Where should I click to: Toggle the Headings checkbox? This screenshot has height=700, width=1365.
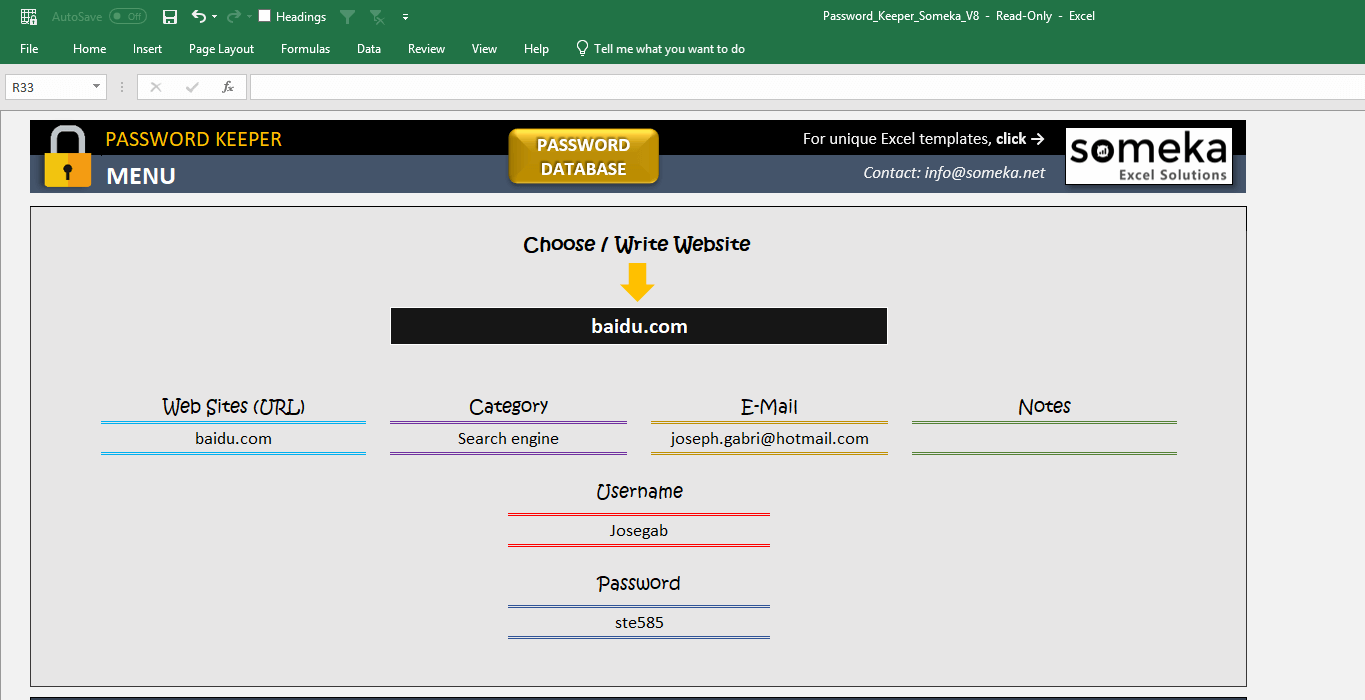[265, 16]
